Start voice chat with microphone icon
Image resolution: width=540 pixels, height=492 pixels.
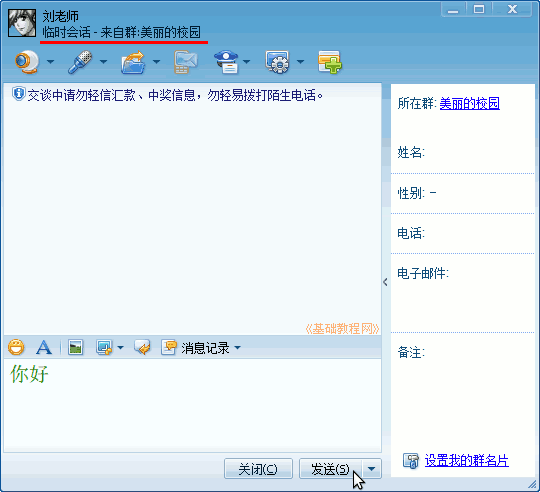click(80, 62)
